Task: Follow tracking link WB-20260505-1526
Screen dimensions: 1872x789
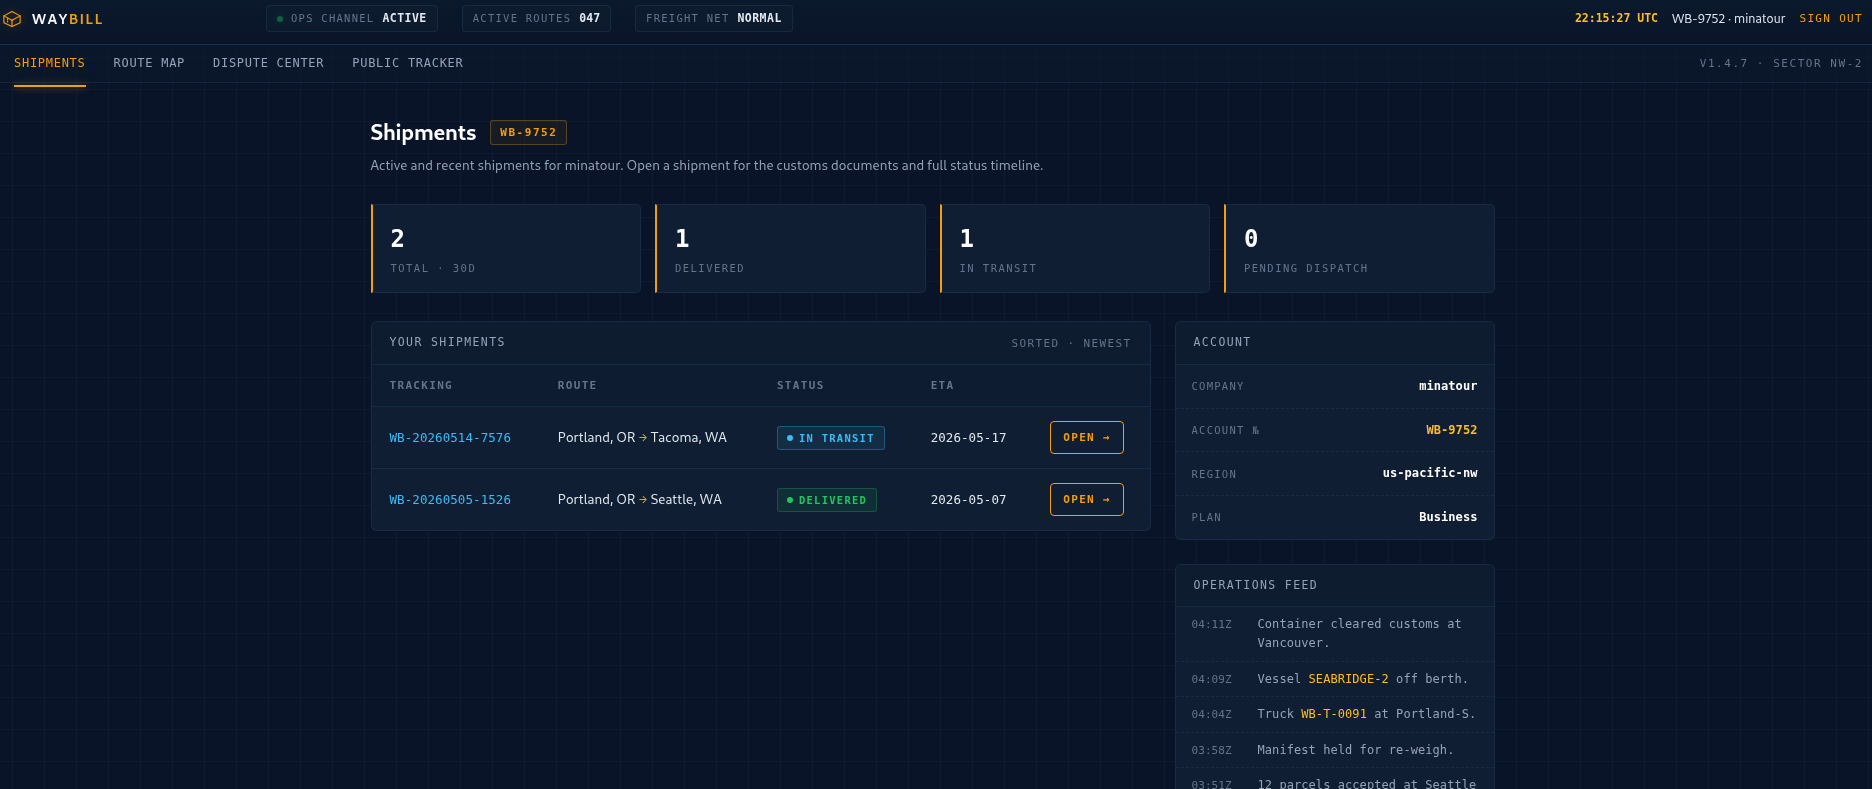Action: [x=450, y=500]
